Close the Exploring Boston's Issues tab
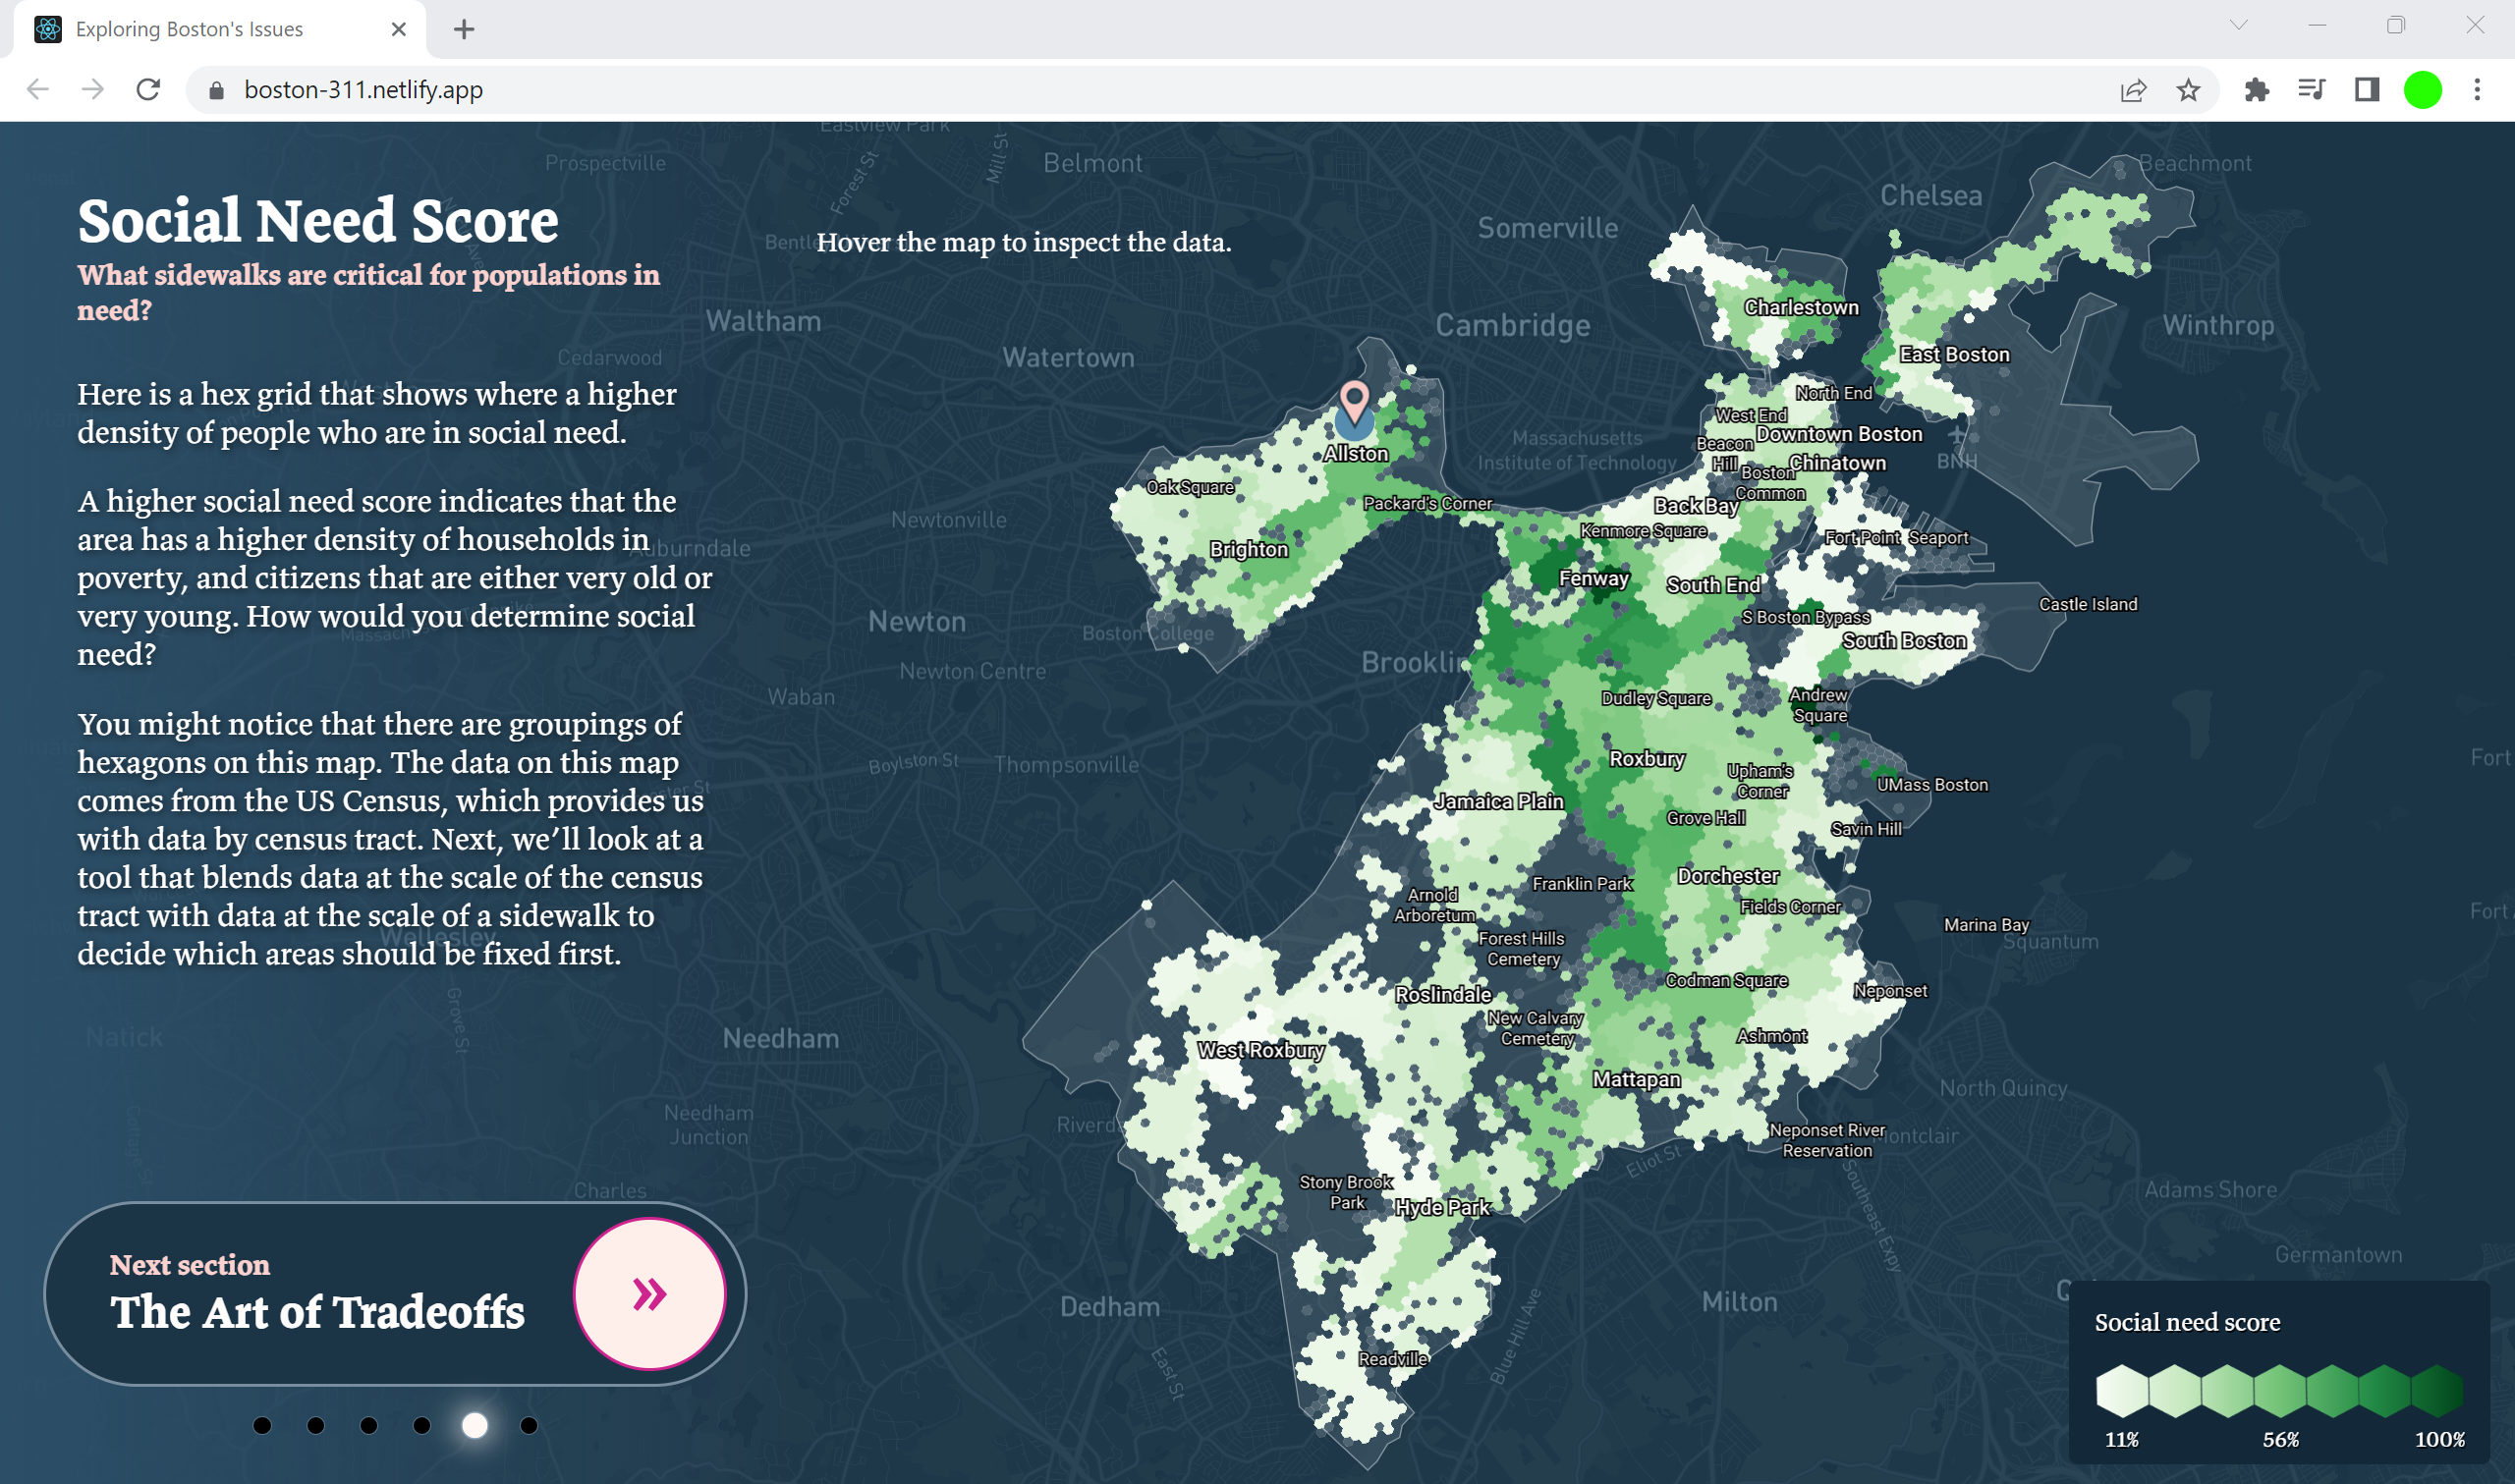 [x=398, y=29]
